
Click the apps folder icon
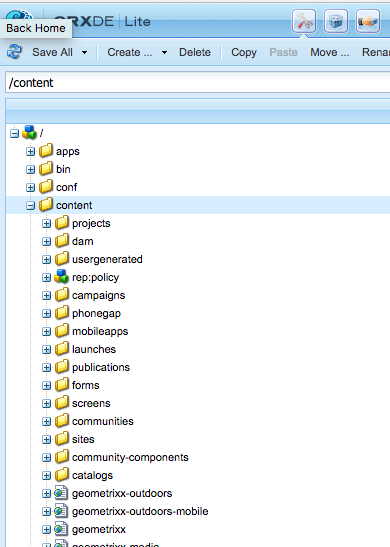[x=46, y=151]
